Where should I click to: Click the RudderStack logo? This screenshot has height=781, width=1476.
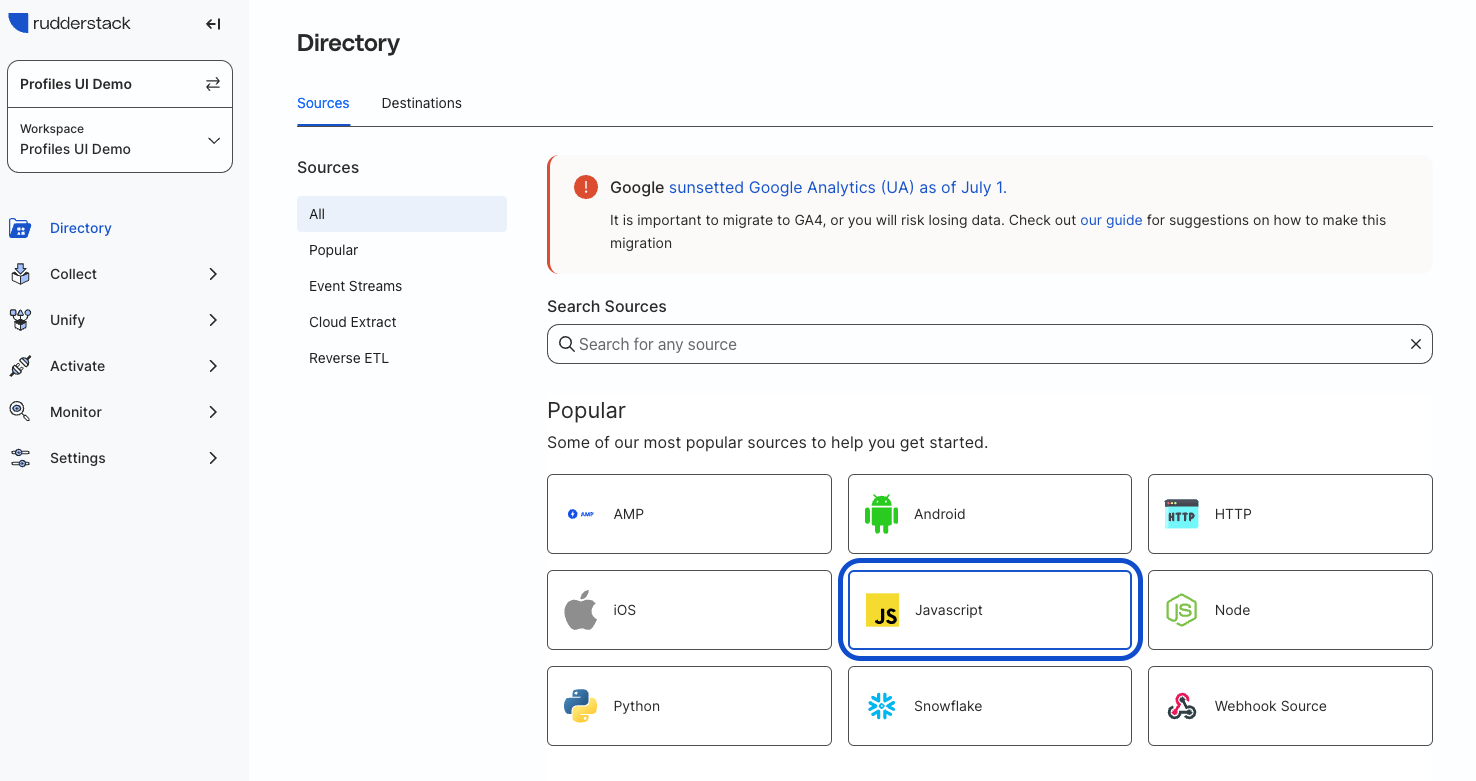[69, 23]
